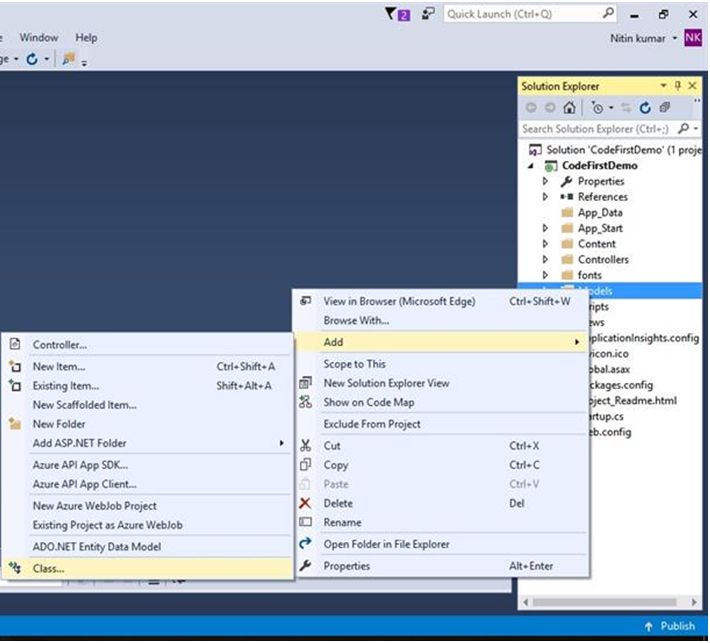Screen dimensions: 710x643
Task: Click the Class... icon in submenu
Action: (15, 568)
